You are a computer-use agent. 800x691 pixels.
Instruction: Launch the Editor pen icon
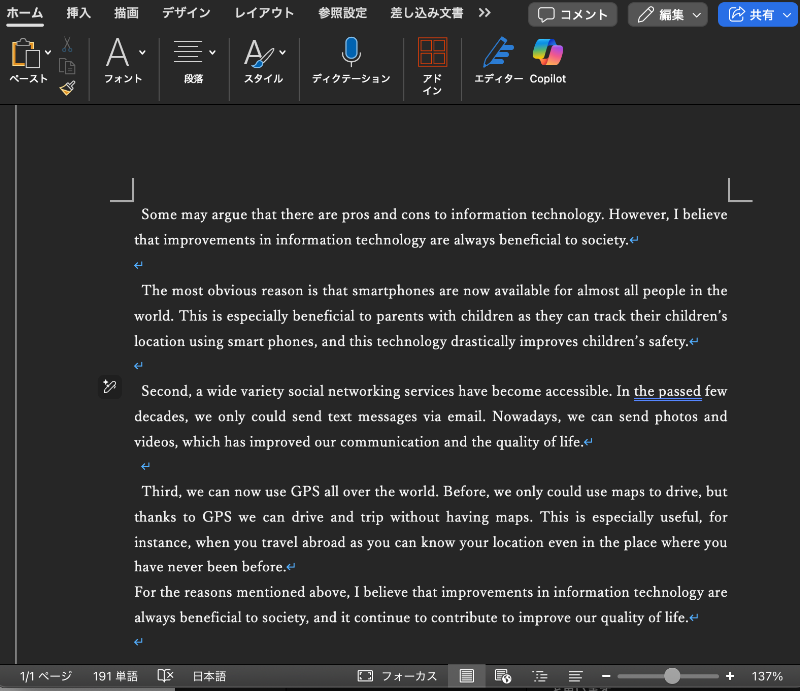(498, 53)
